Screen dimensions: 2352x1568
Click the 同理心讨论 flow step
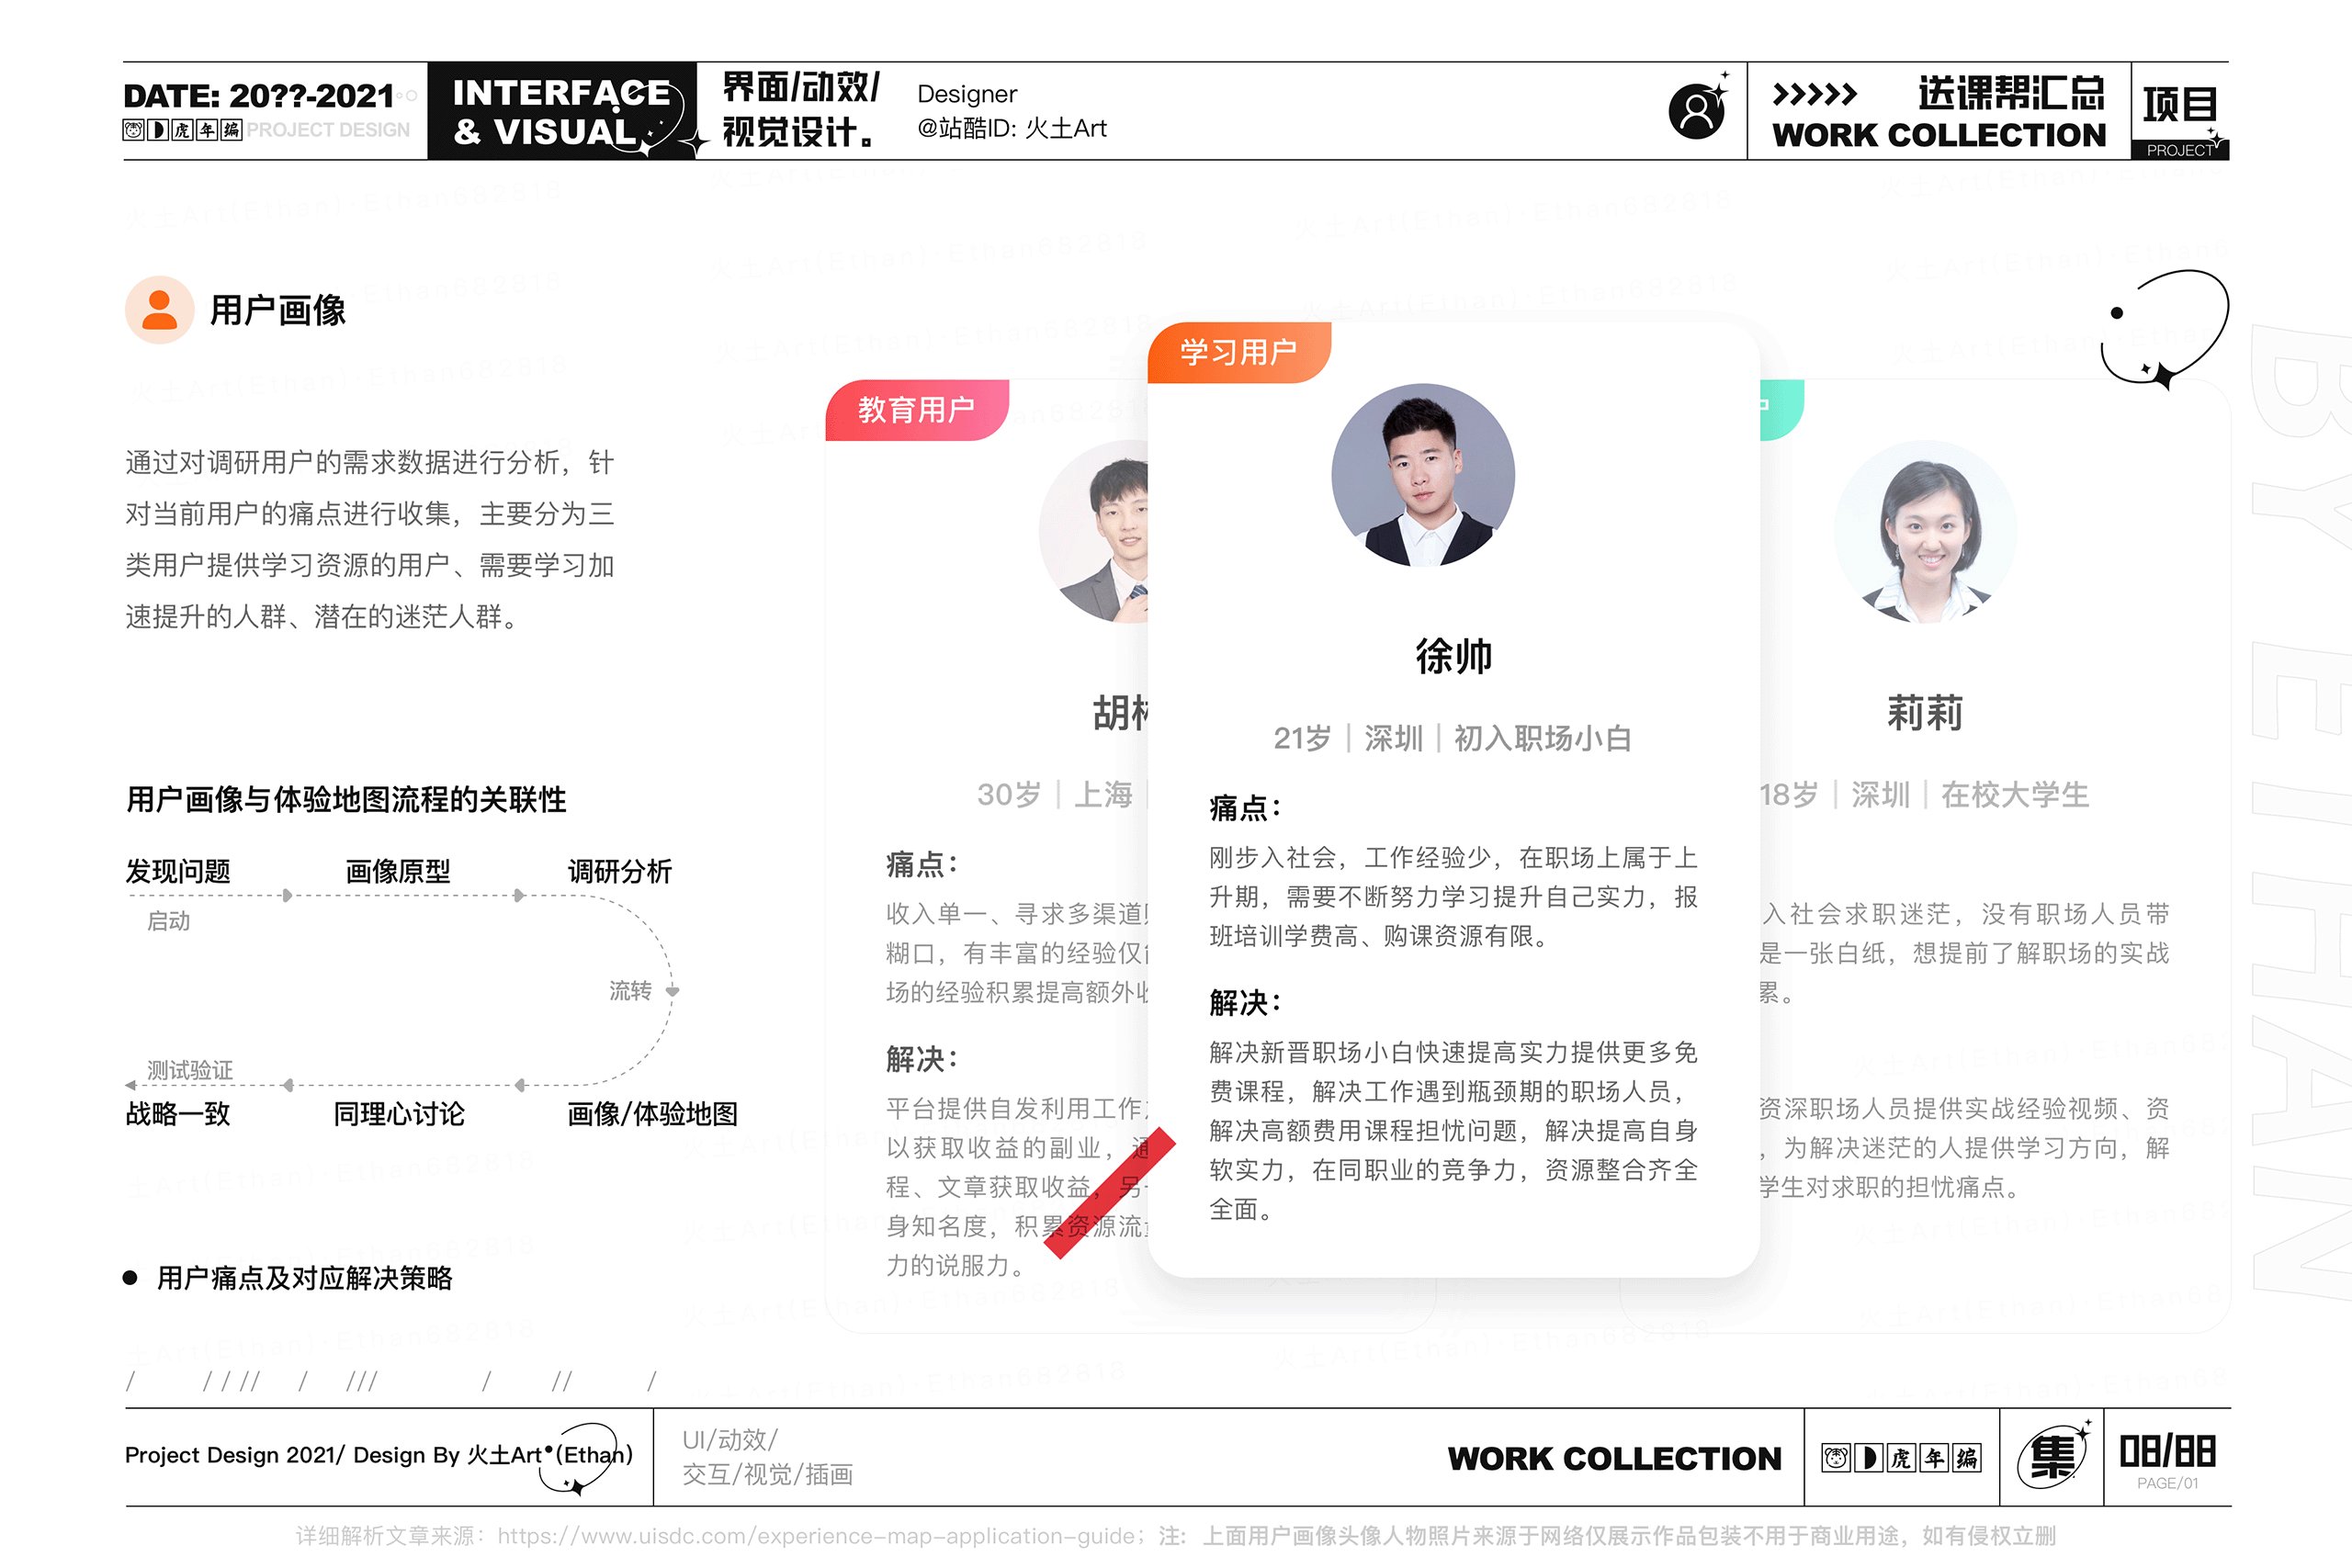(399, 1114)
